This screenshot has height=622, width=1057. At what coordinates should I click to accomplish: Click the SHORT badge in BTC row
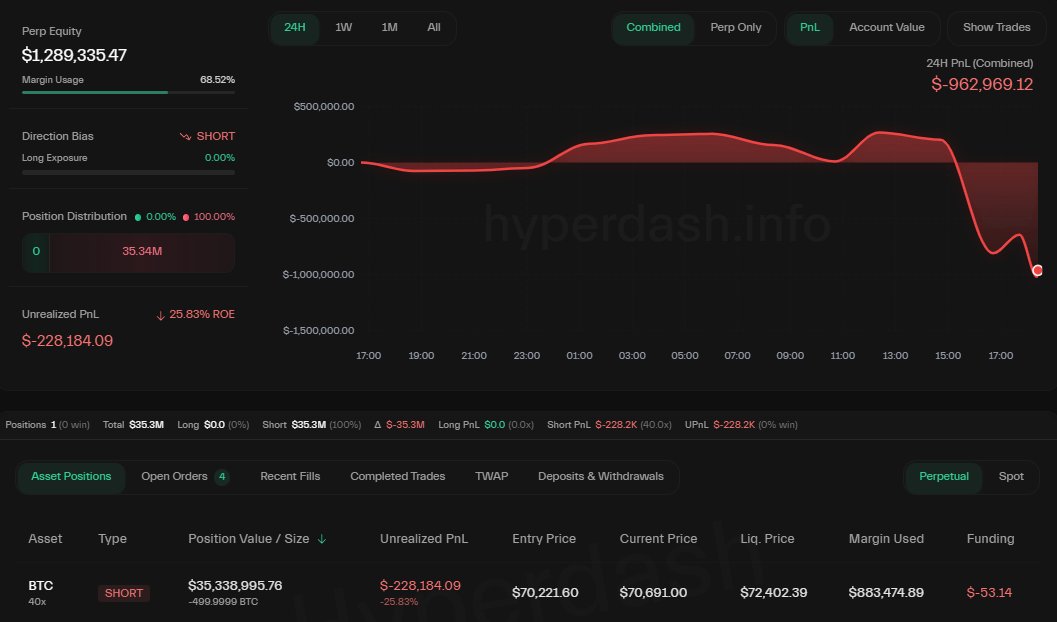click(x=123, y=593)
